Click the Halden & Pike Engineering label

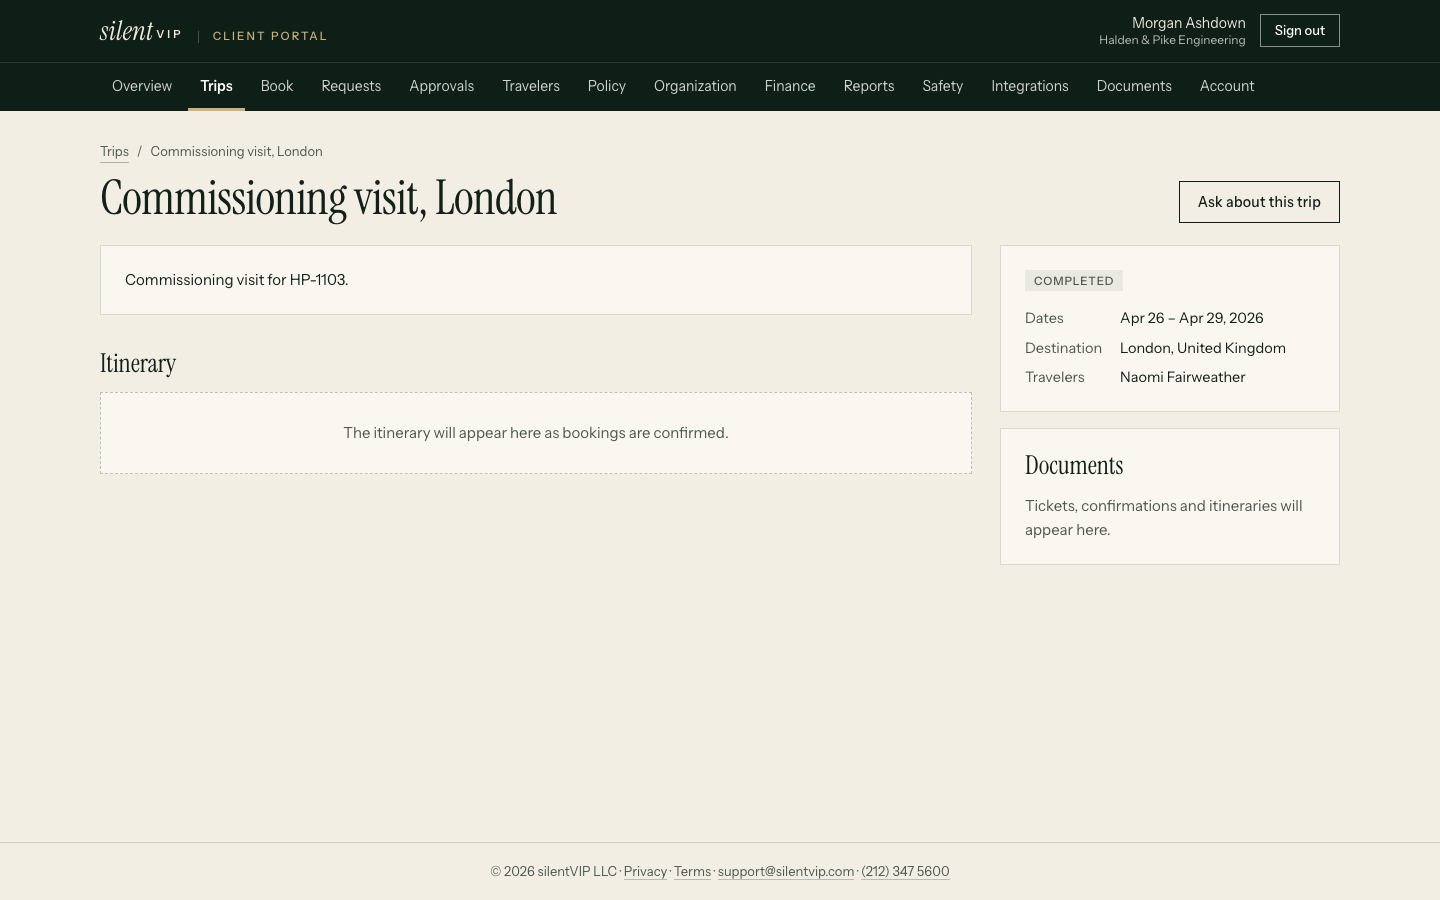tap(1172, 41)
